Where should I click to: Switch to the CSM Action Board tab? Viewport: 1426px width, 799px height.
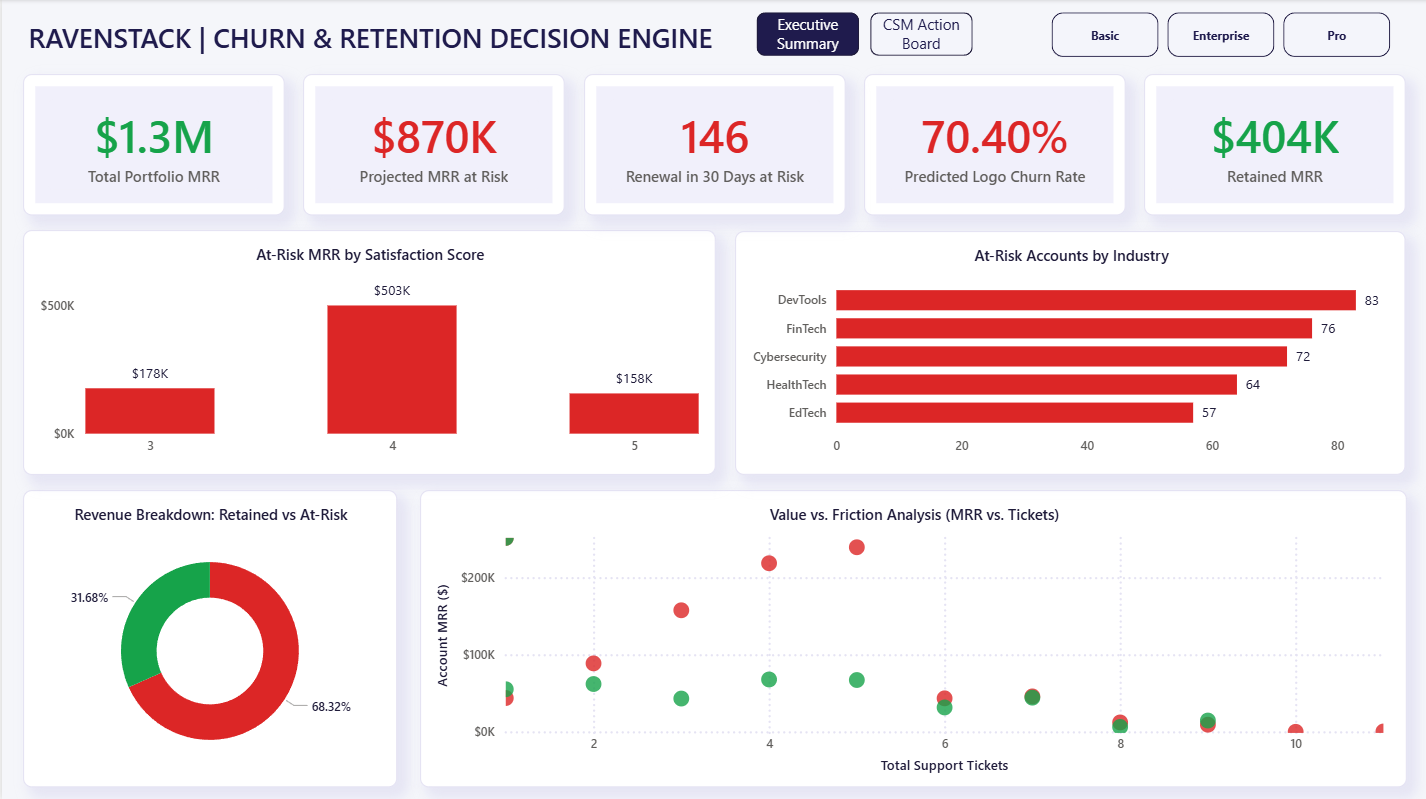[921, 35]
